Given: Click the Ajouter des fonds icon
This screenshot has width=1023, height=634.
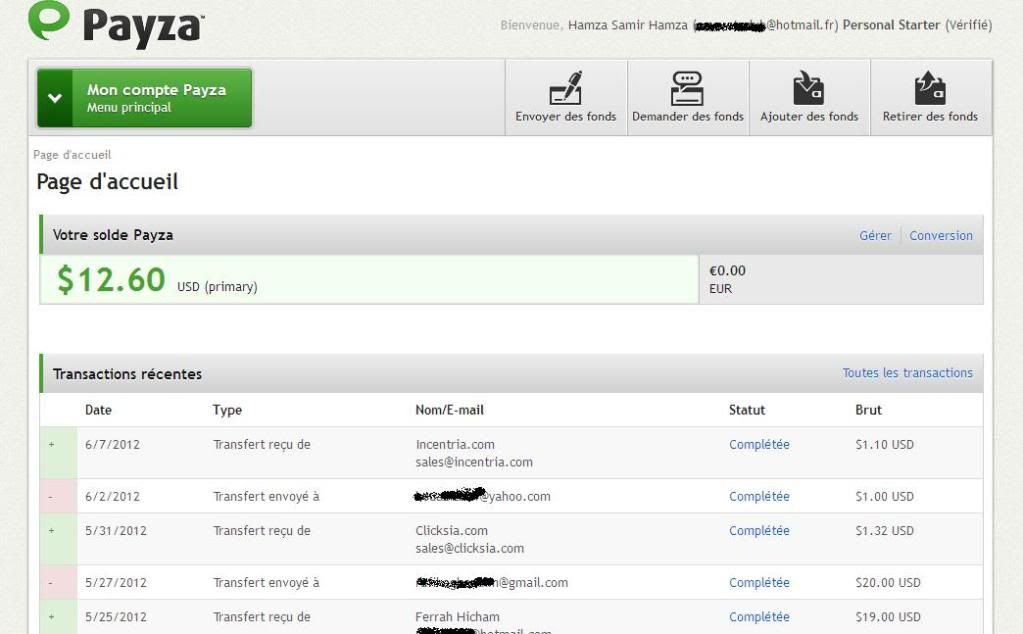Looking at the screenshot, I should [x=809, y=88].
